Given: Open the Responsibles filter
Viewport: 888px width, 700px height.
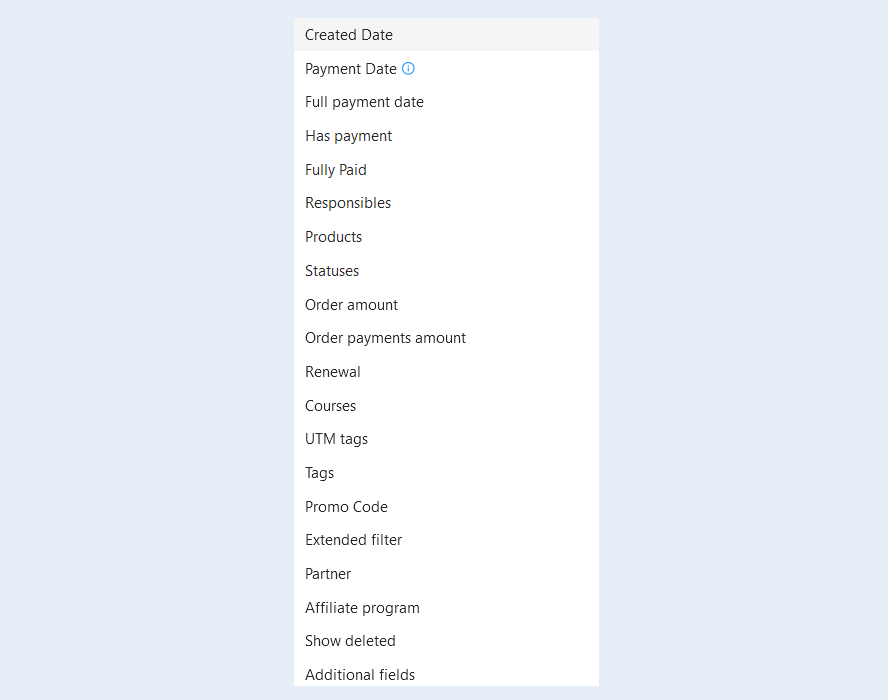Looking at the screenshot, I should (446, 203).
